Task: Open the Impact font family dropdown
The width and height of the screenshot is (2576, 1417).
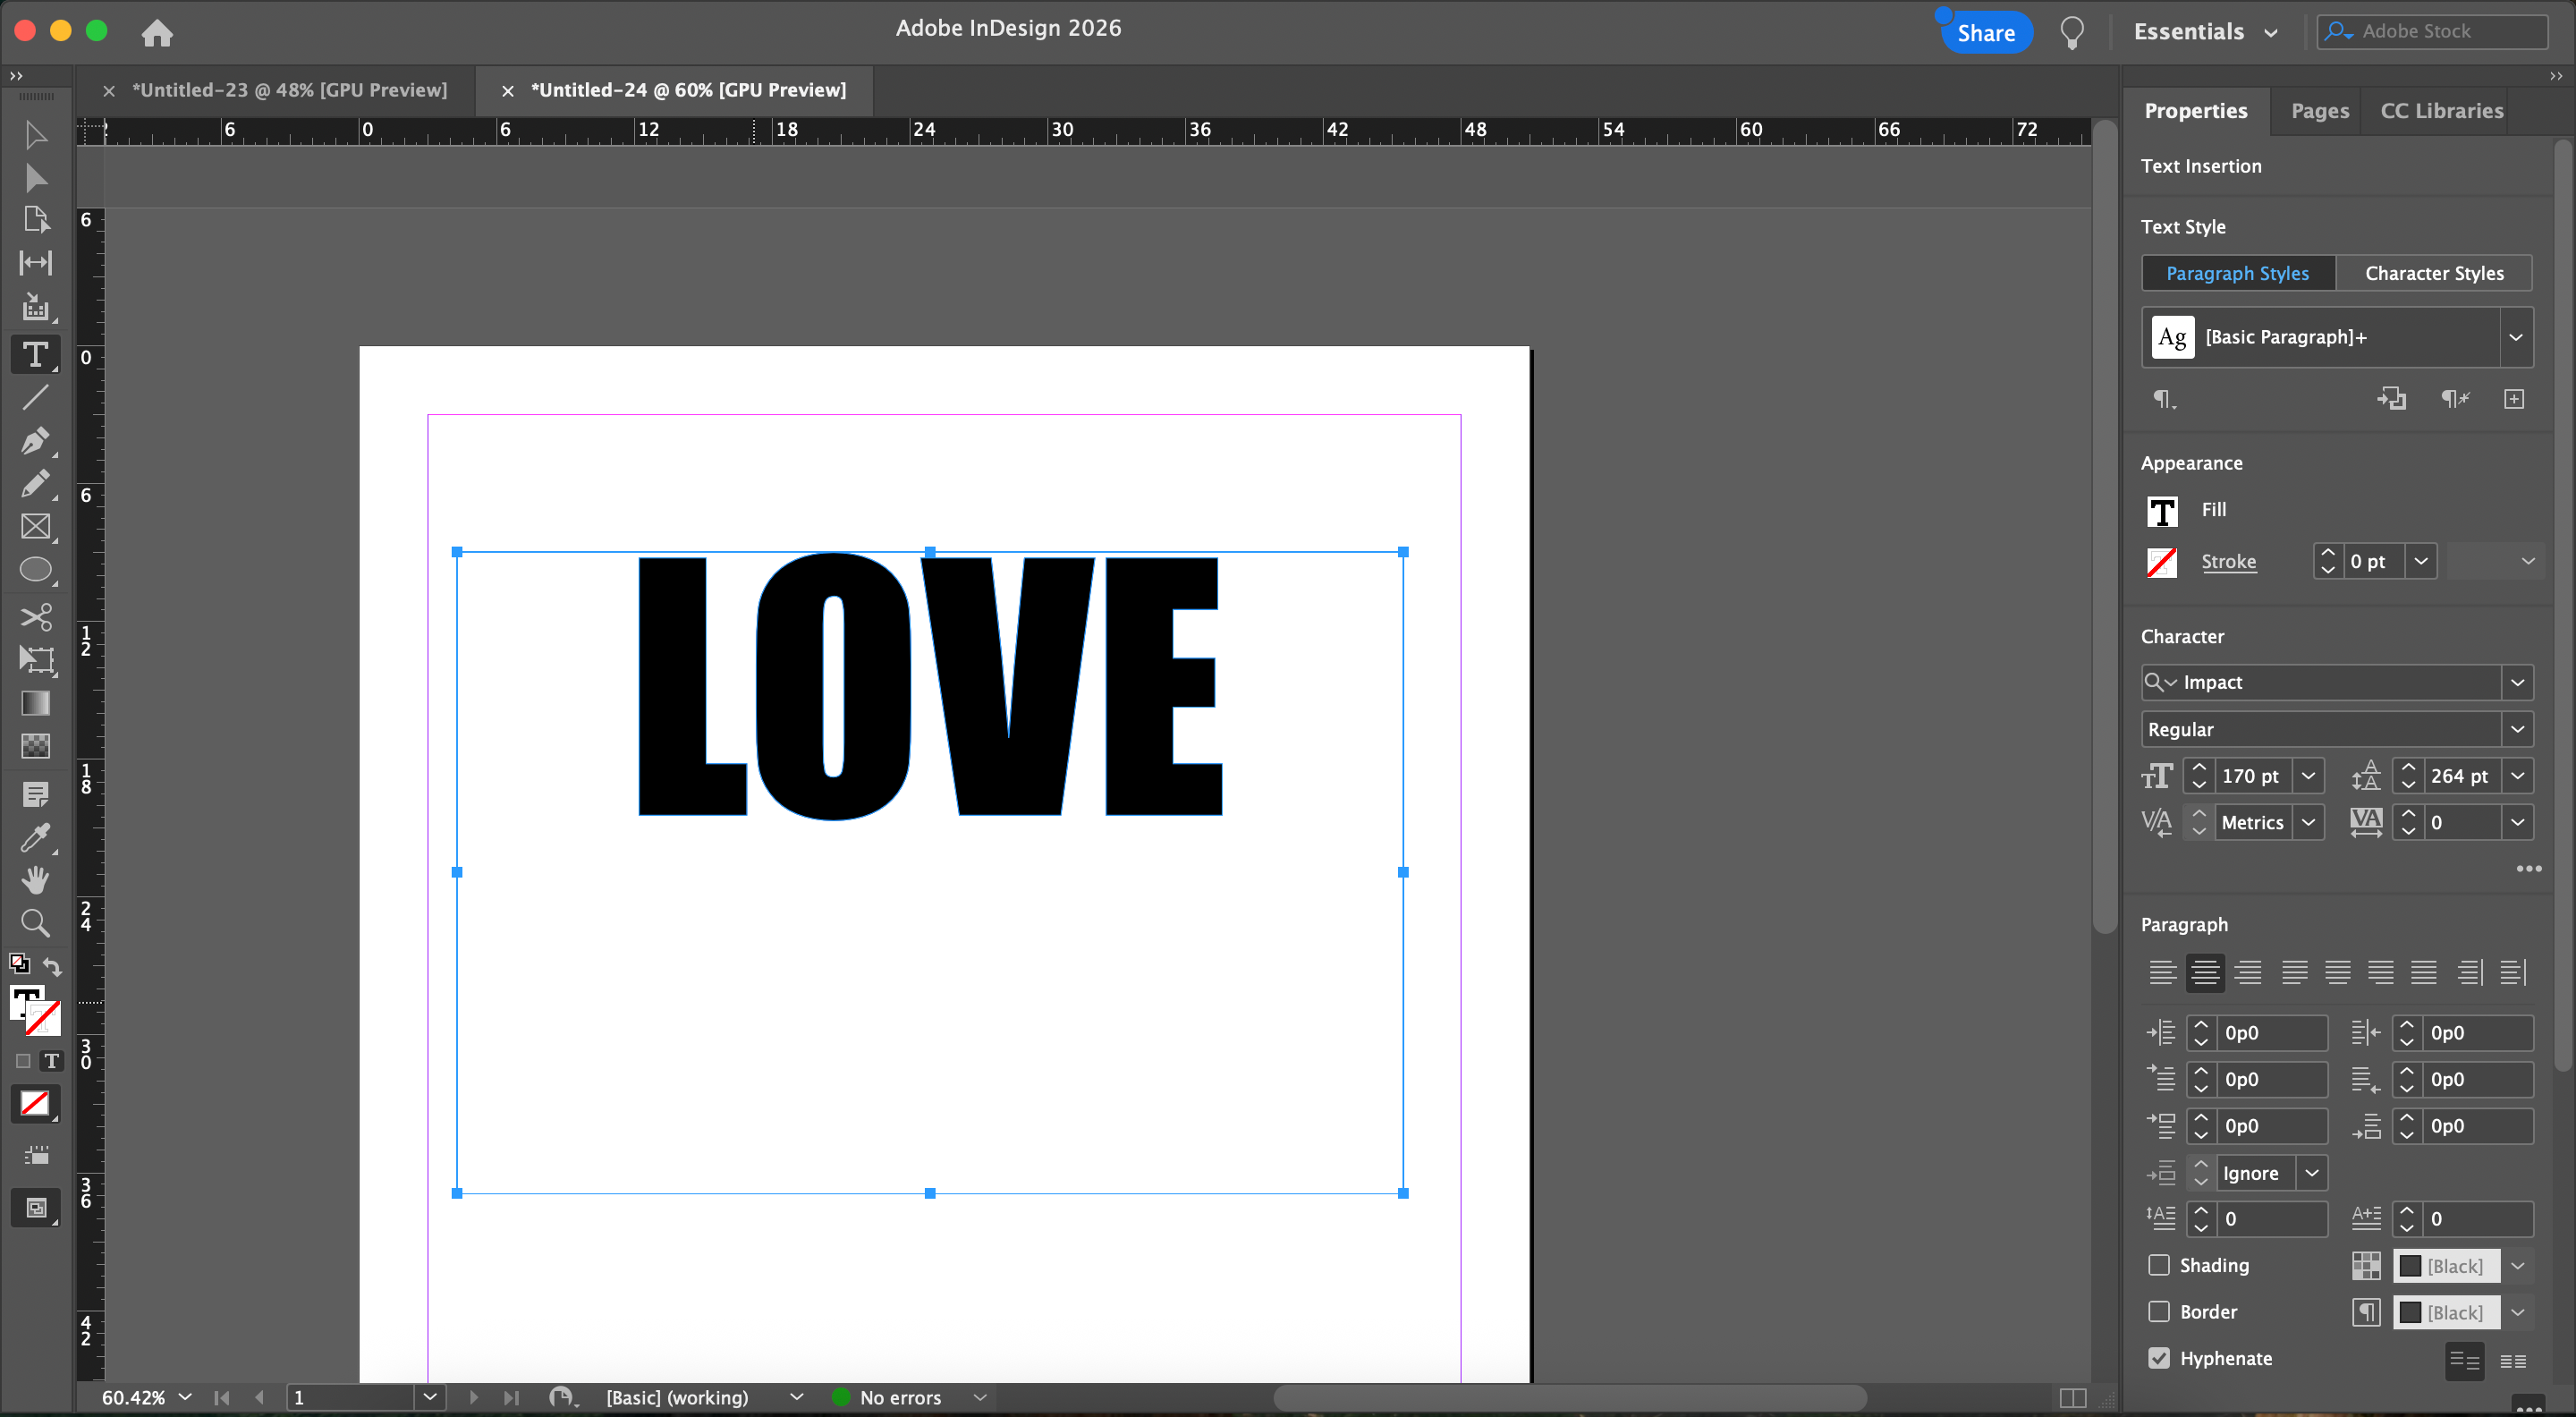Action: coord(2517,682)
